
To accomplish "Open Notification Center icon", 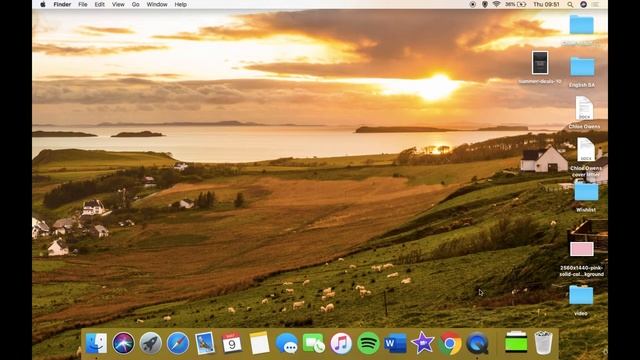I will pos(596,4).
